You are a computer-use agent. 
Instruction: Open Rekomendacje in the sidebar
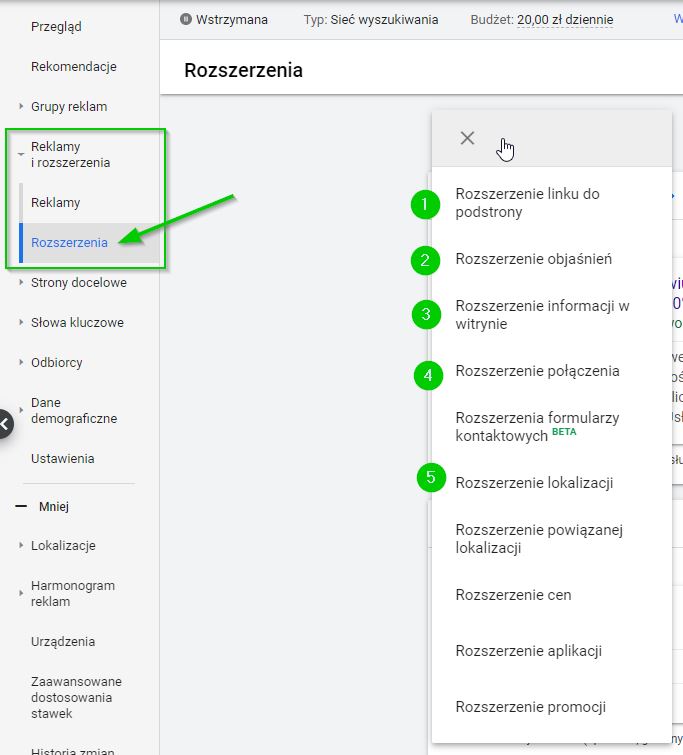click(74, 66)
